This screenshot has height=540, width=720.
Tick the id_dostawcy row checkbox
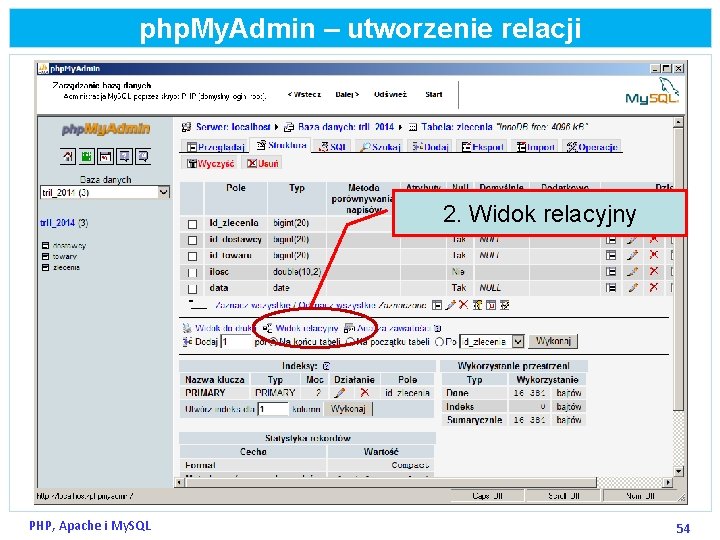(192, 240)
